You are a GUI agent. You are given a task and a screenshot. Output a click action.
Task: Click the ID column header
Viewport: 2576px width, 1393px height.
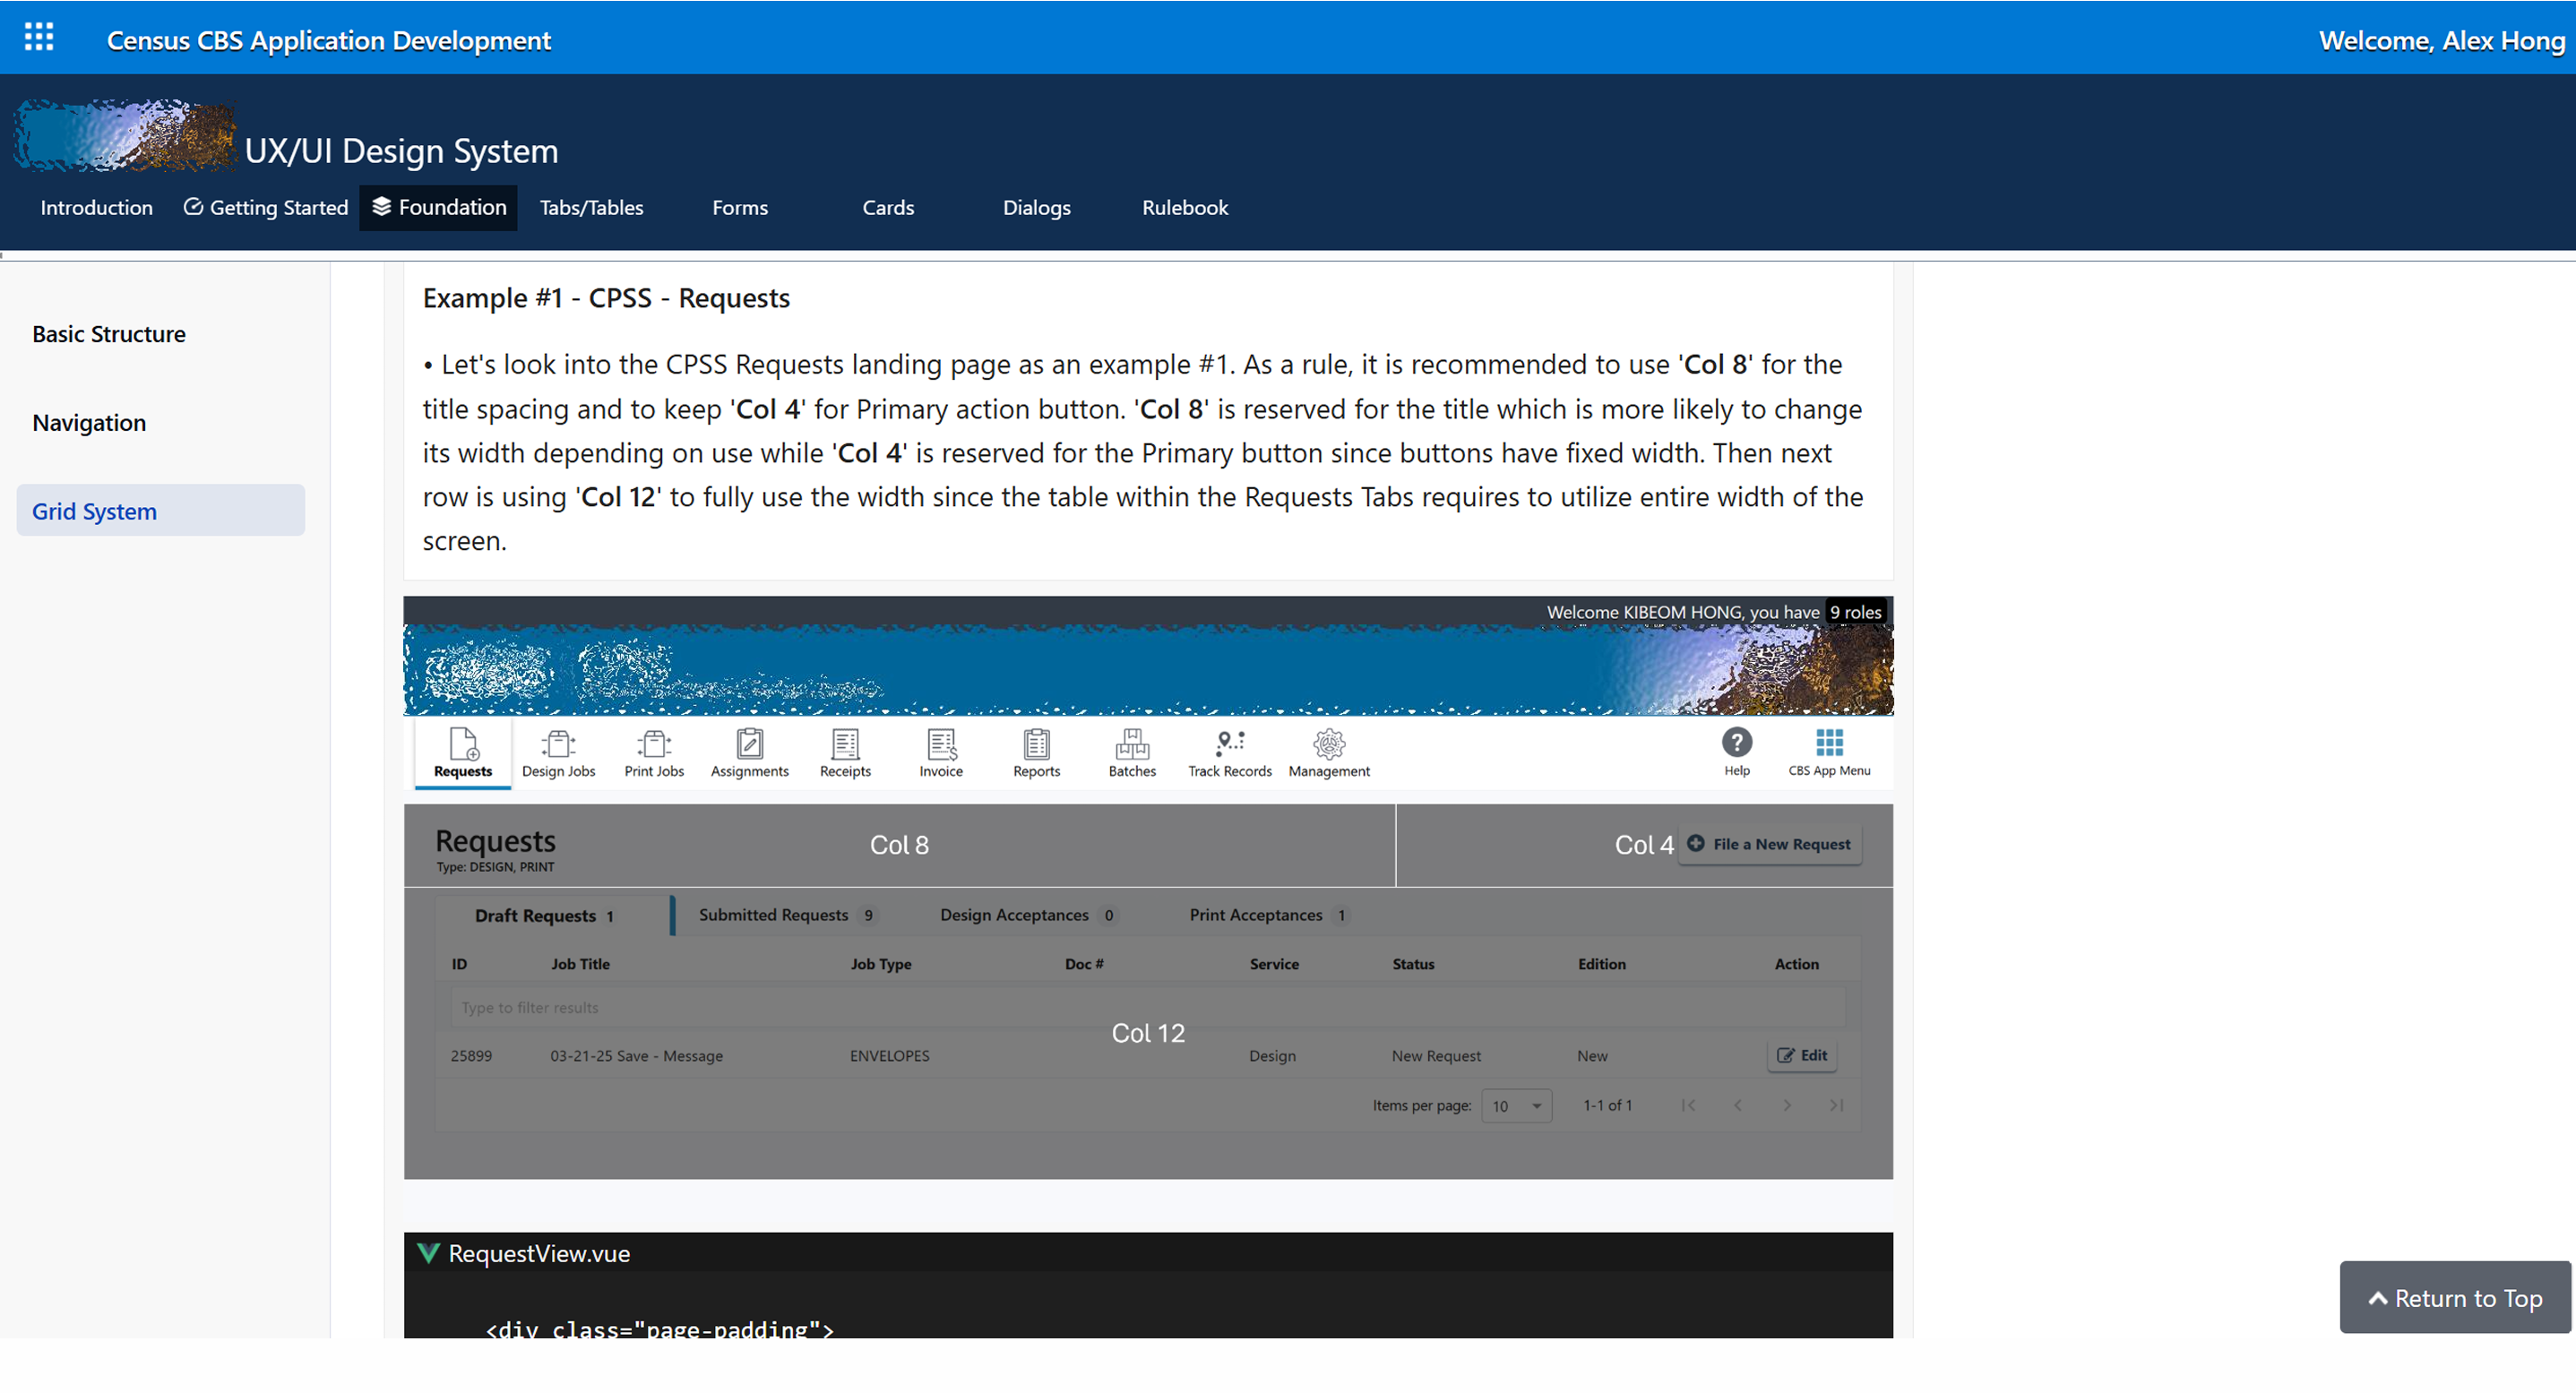(459, 964)
